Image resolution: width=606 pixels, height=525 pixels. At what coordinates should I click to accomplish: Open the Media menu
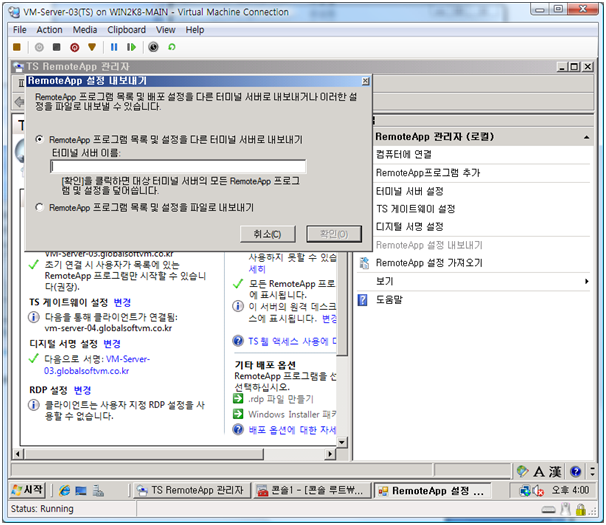[85, 30]
